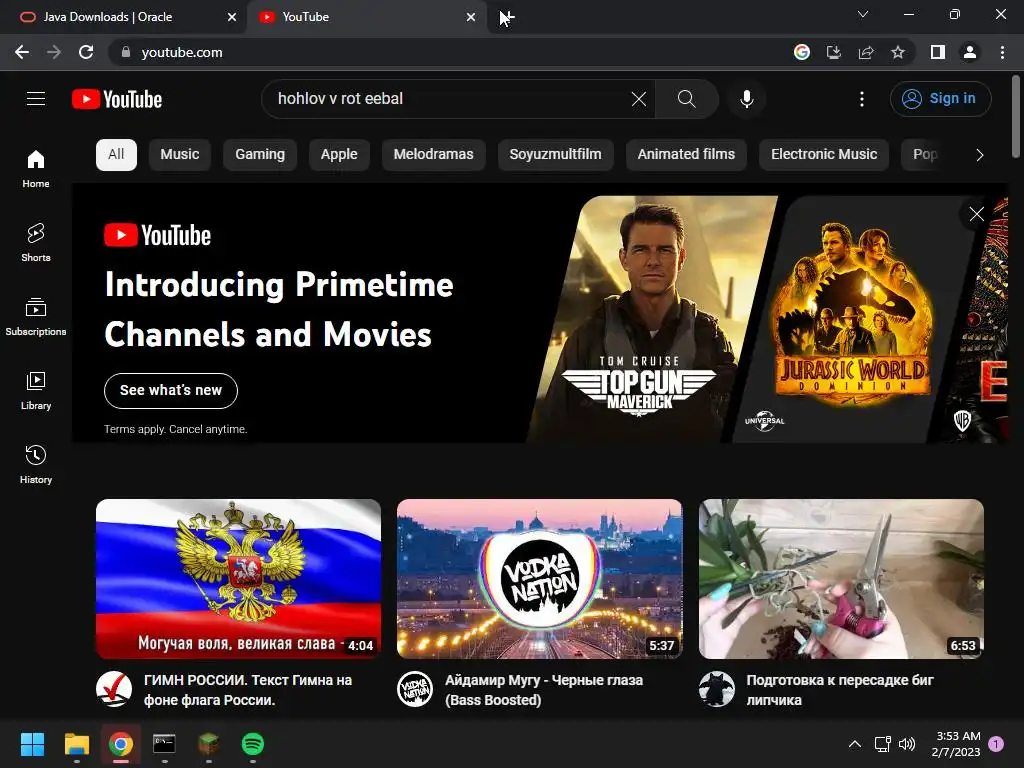Click the install app icon in address bar
Viewport: 1024px width, 768px height.
[834, 52]
